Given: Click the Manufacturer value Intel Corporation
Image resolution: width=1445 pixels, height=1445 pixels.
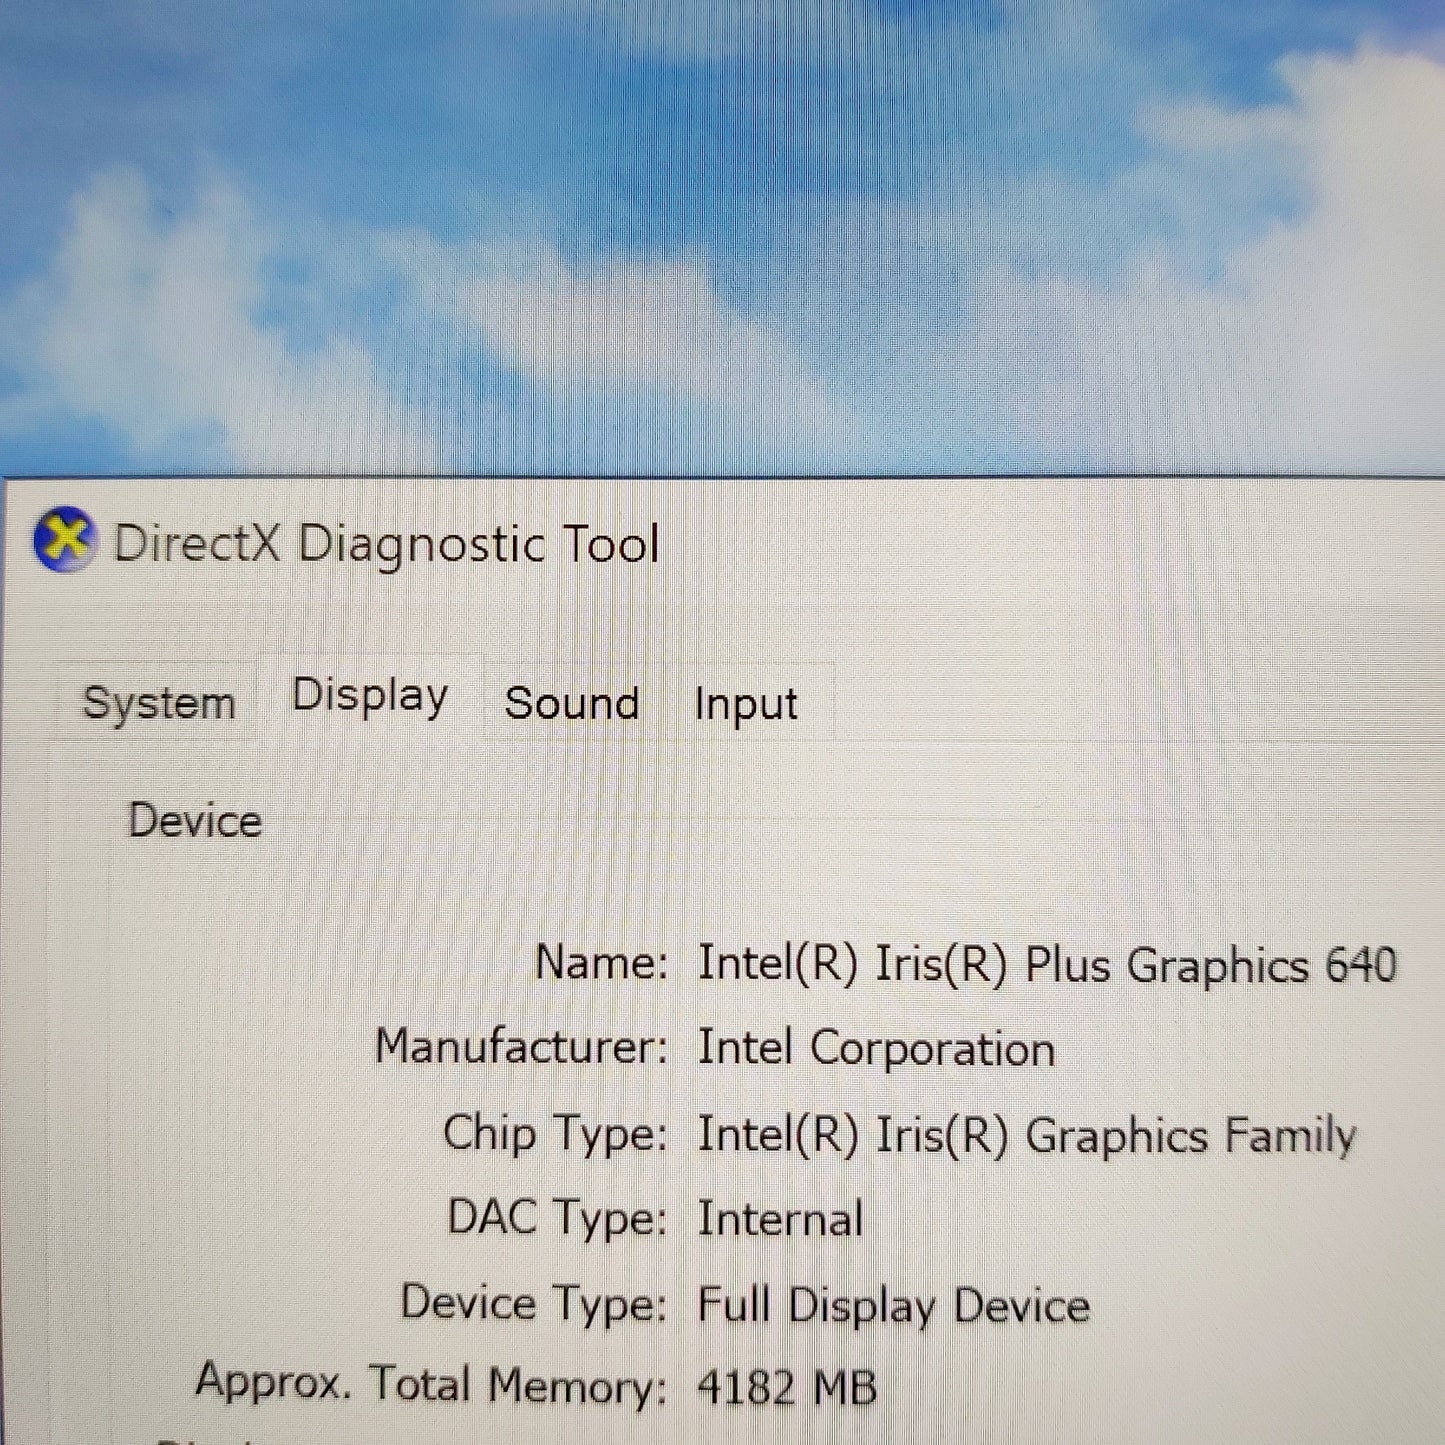Looking at the screenshot, I should click(x=877, y=1050).
